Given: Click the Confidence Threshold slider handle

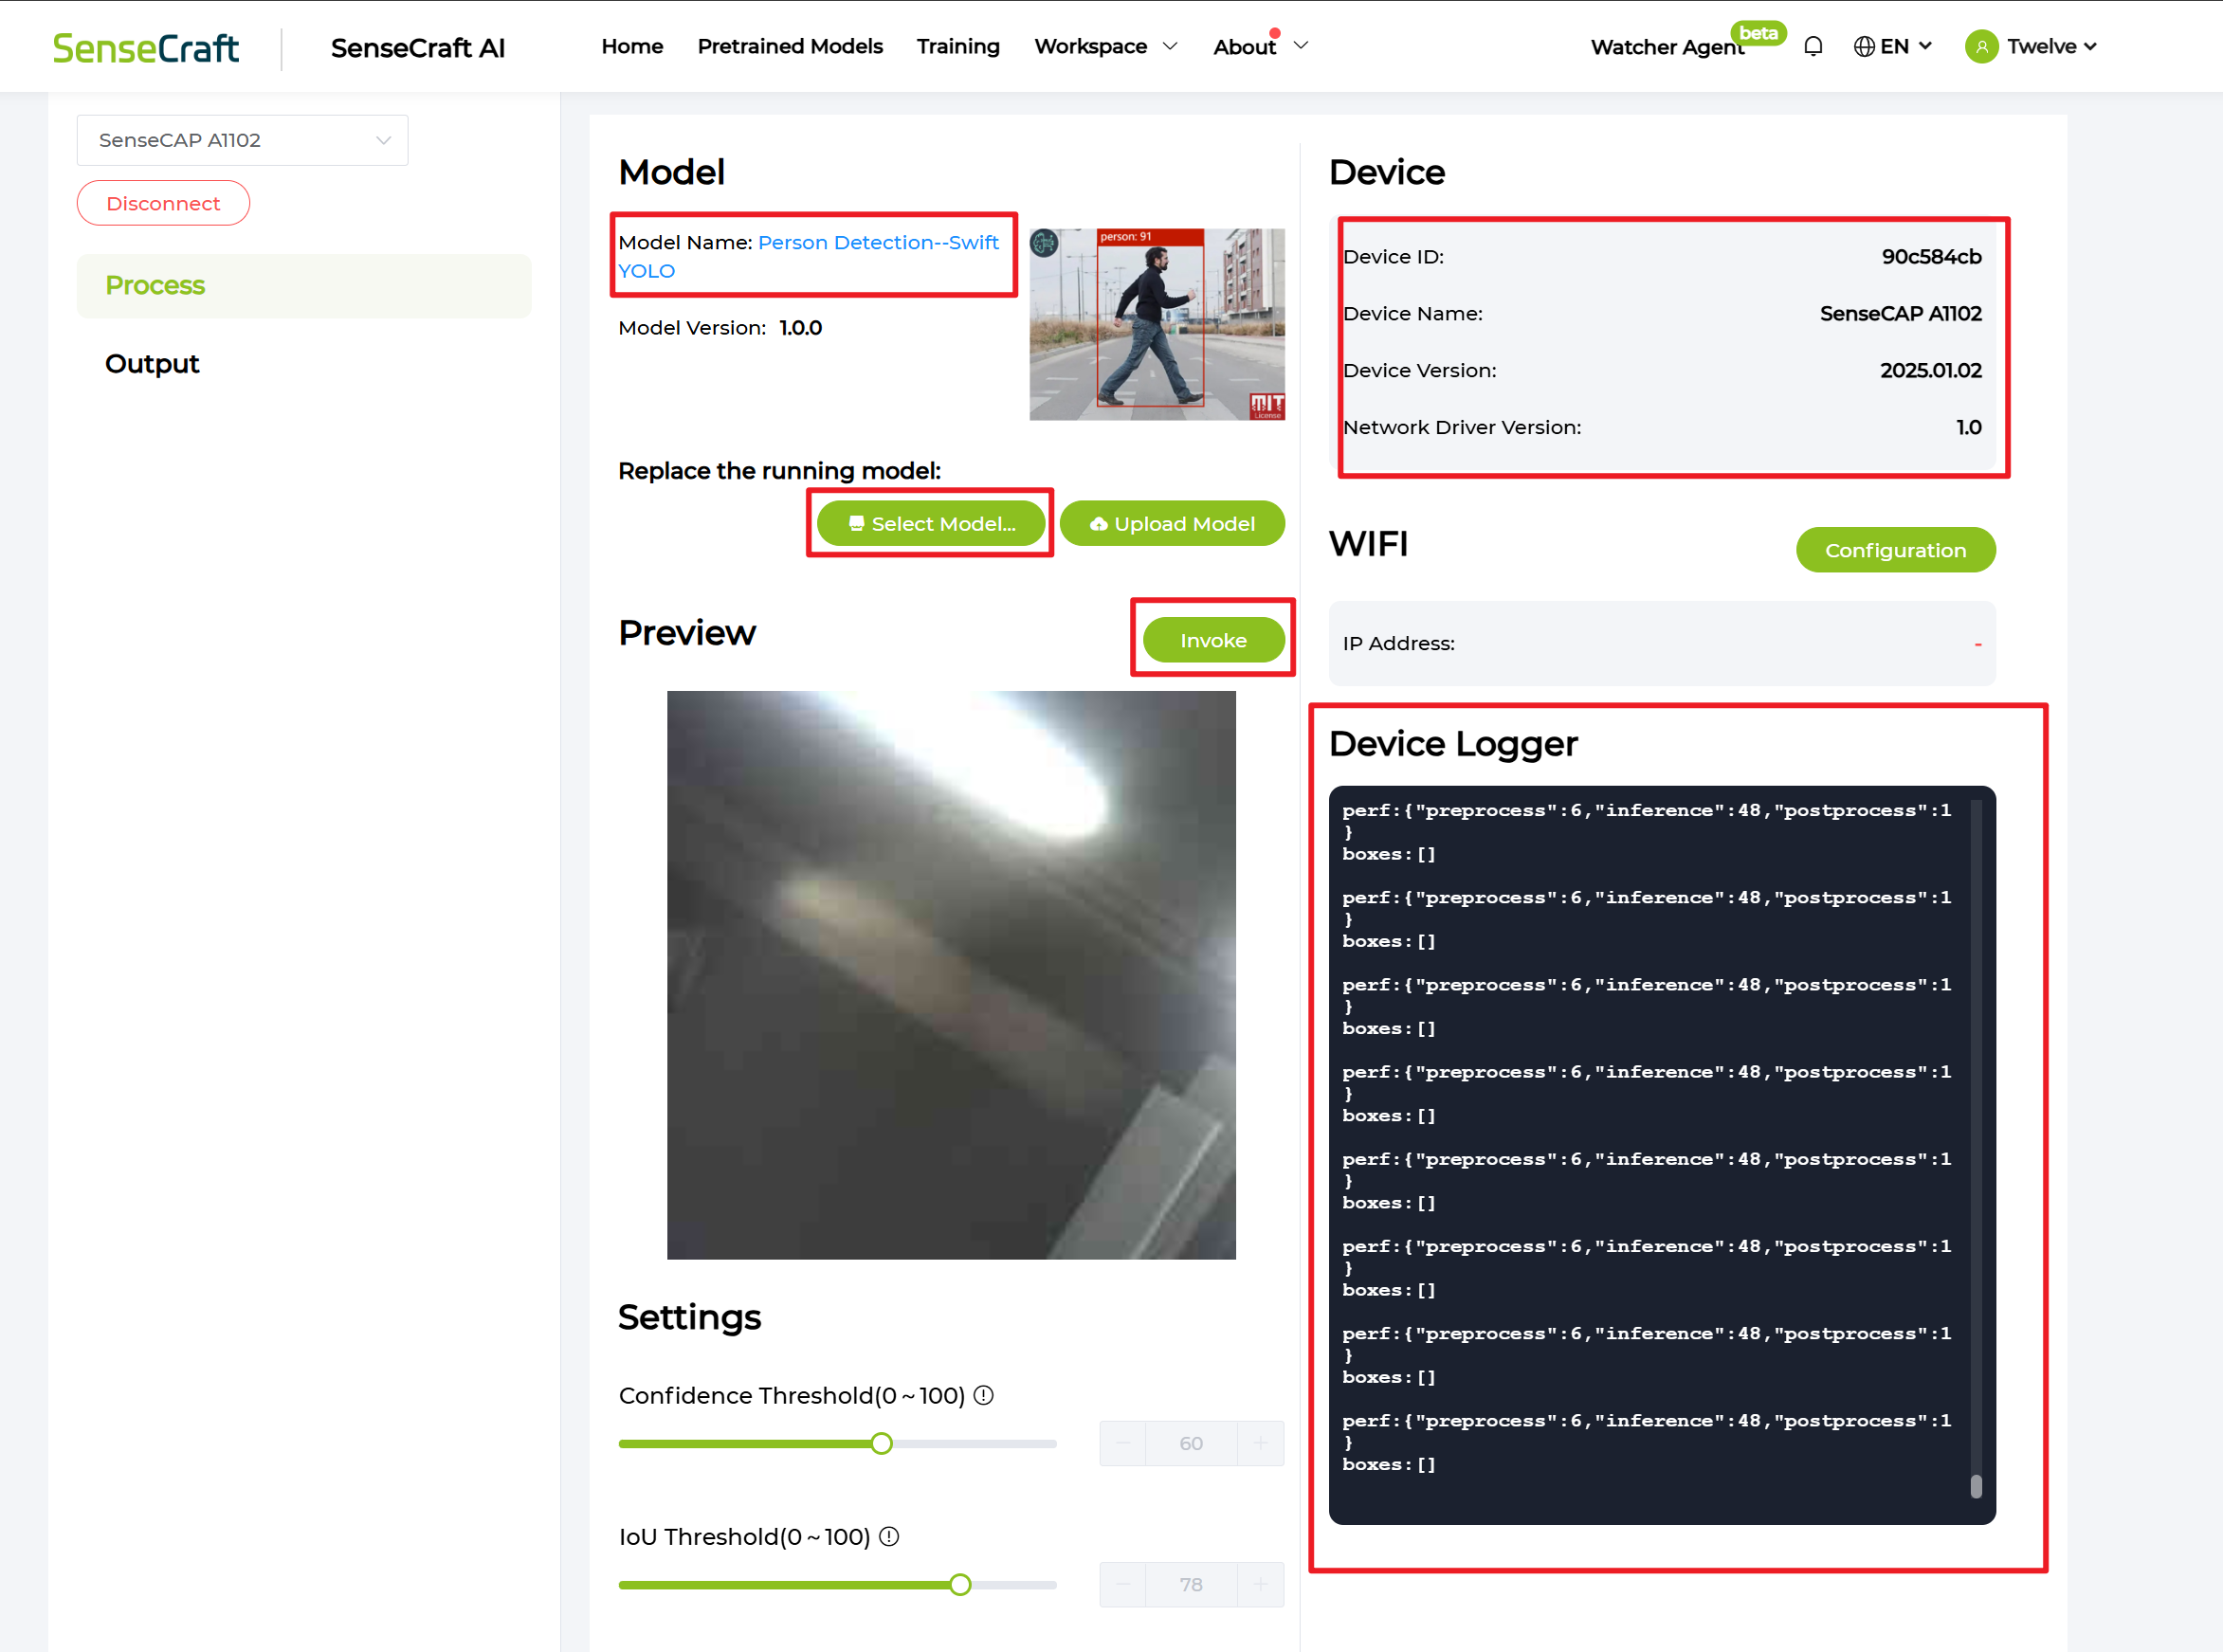Looking at the screenshot, I should pyautogui.click(x=881, y=1443).
